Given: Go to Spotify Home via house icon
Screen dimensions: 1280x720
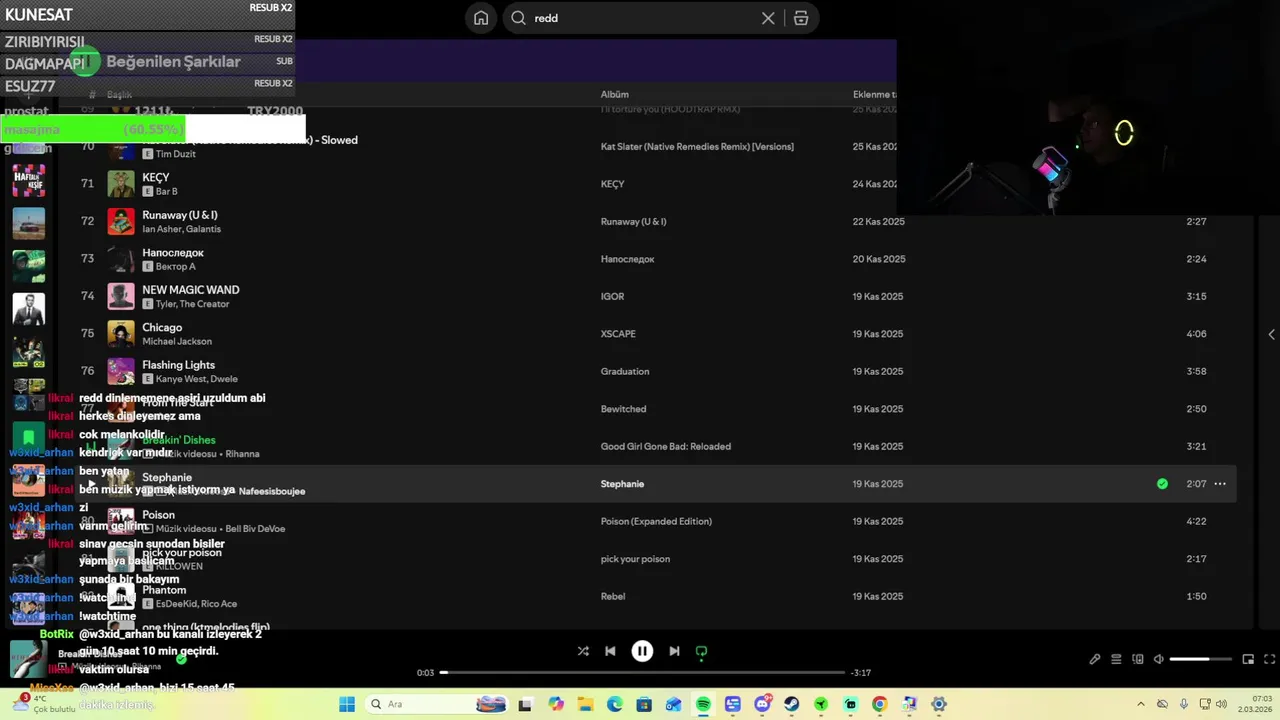Looking at the screenshot, I should pos(481,18).
